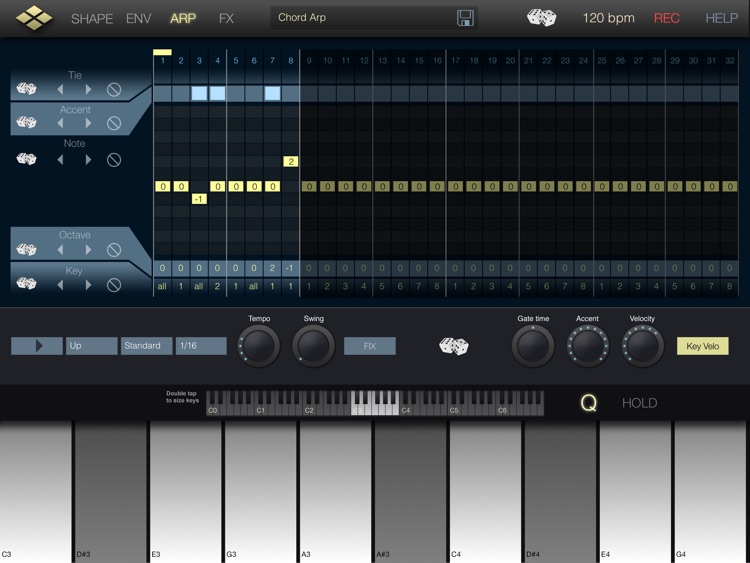The image size is (750, 563).
Task: Open the Up direction dropdown
Action: click(x=91, y=346)
